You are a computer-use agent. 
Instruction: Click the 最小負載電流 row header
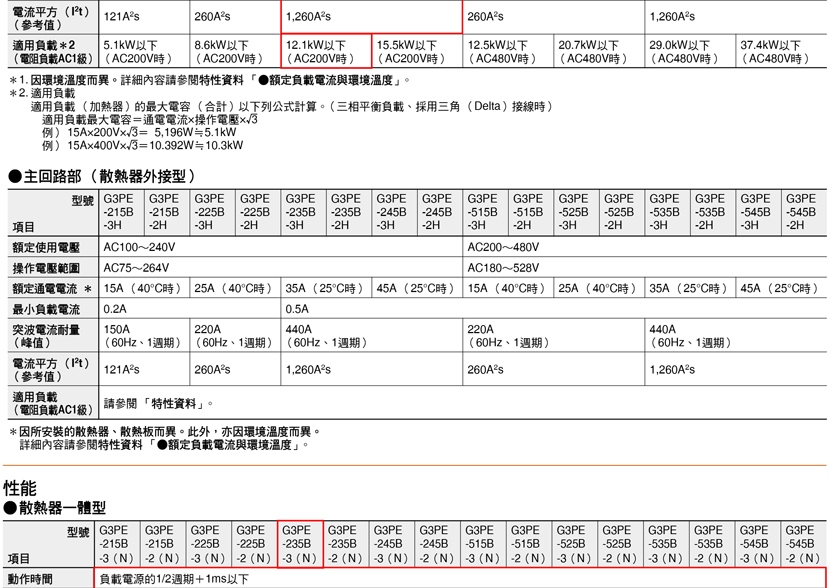(53, 309)
